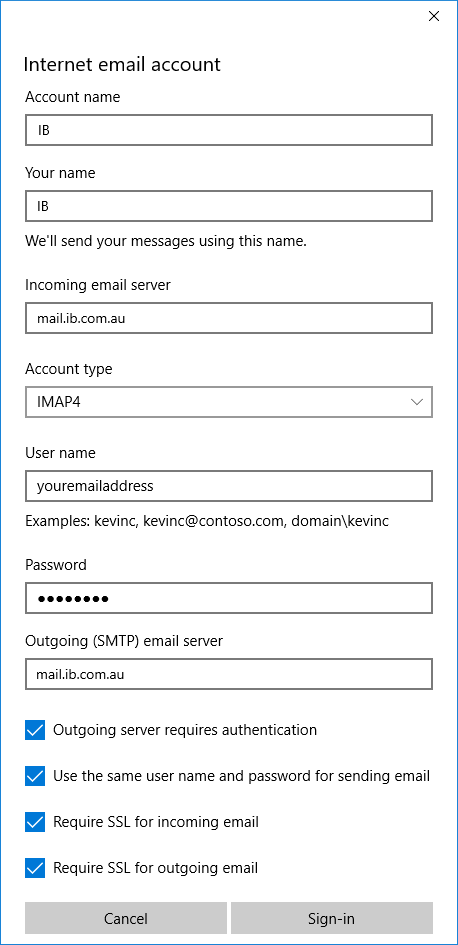Screen dimensions: 458x945
Task: Click the Examples kevinc hint text
Action: (207, 521)
